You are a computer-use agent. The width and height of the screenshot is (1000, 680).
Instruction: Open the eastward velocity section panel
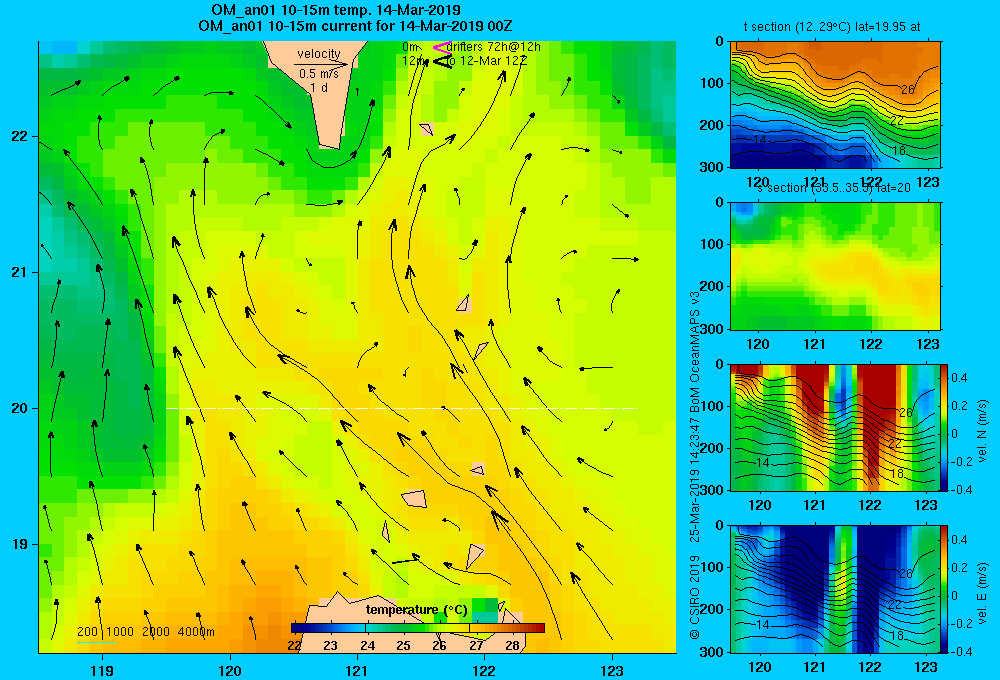point(834,589)
